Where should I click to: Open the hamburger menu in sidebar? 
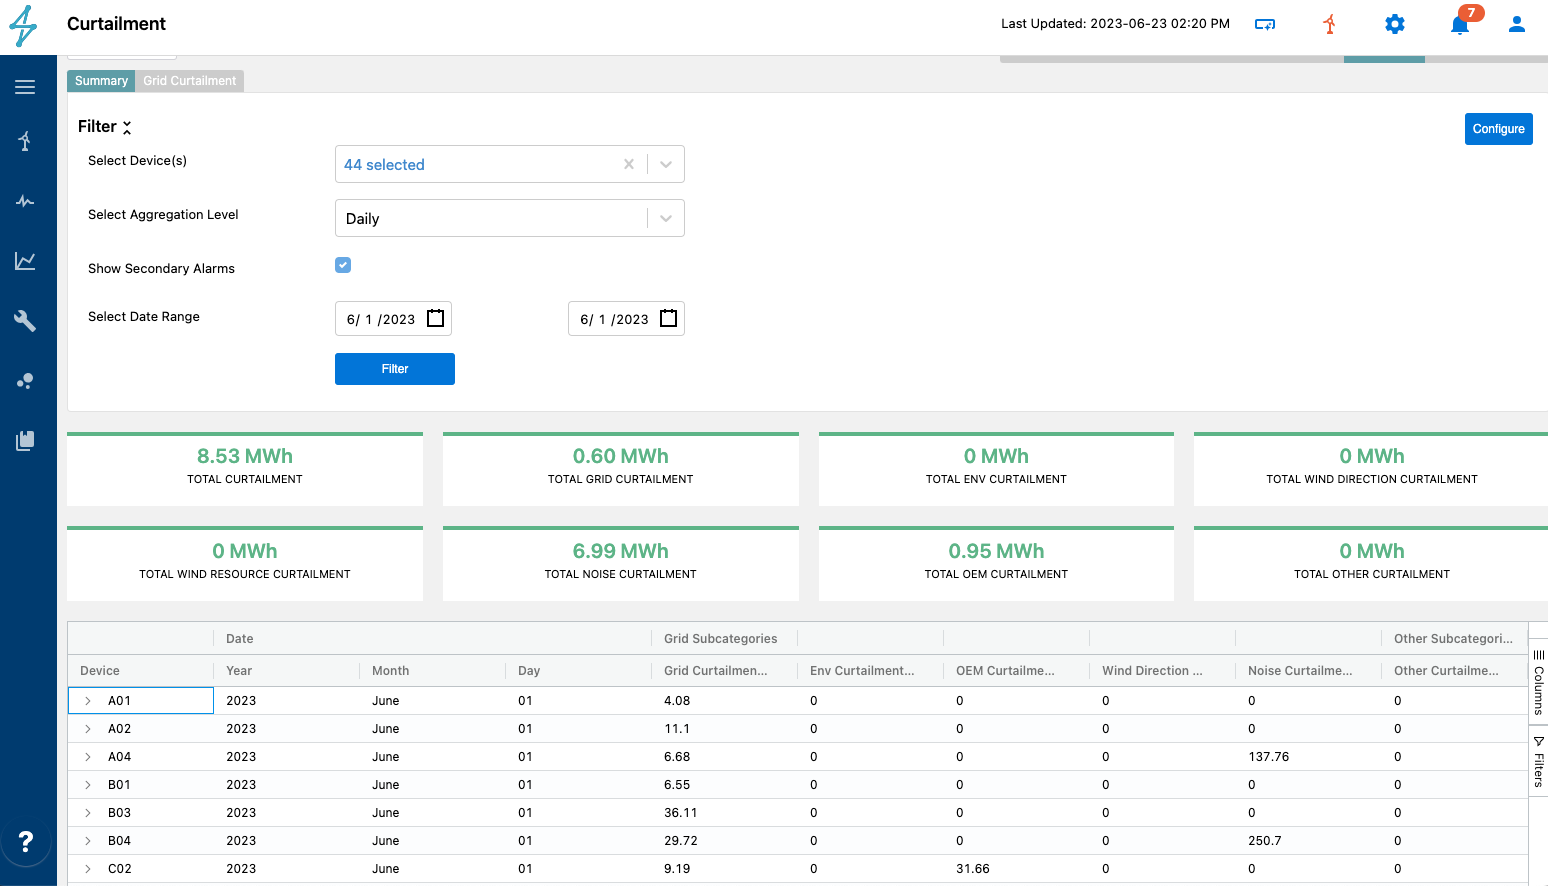pyautogui.click(x=25, y=87)
